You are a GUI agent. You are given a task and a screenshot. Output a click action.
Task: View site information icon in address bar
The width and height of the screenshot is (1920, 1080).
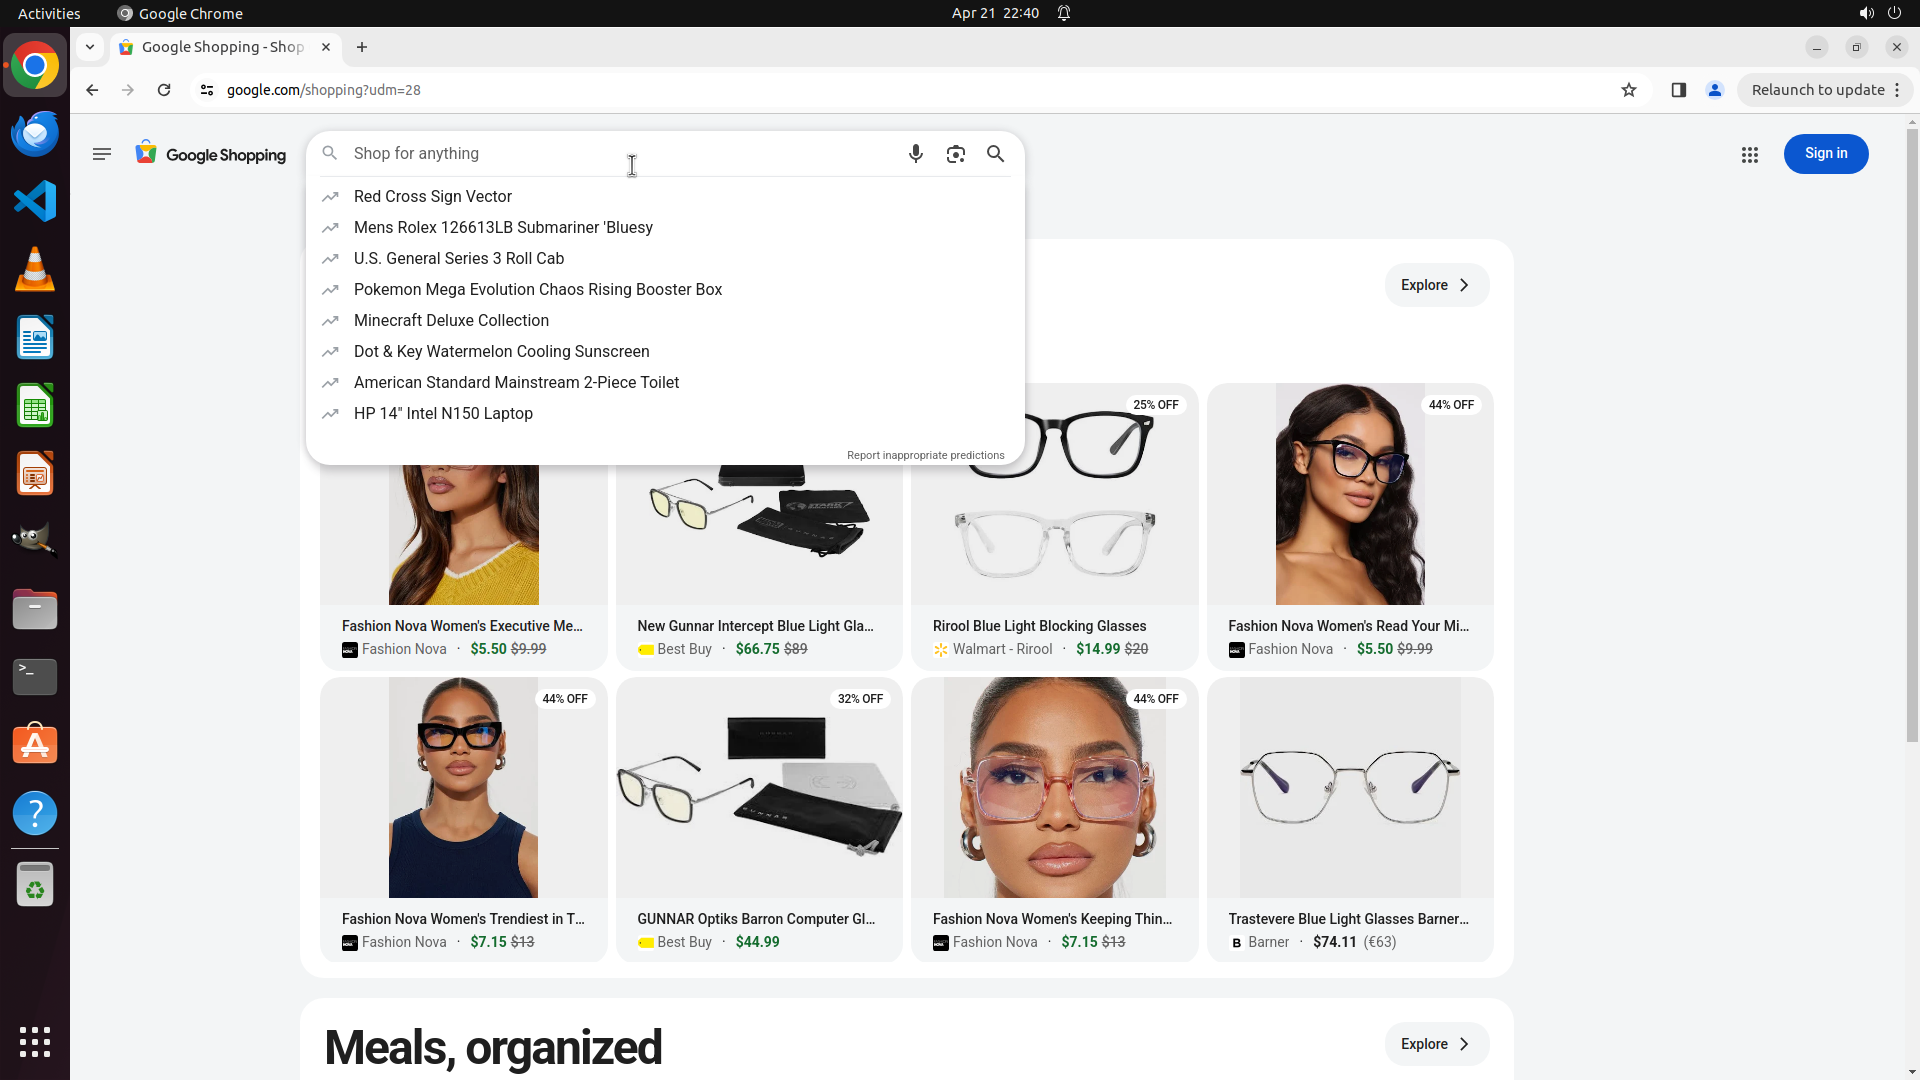[x=207, y=90]
